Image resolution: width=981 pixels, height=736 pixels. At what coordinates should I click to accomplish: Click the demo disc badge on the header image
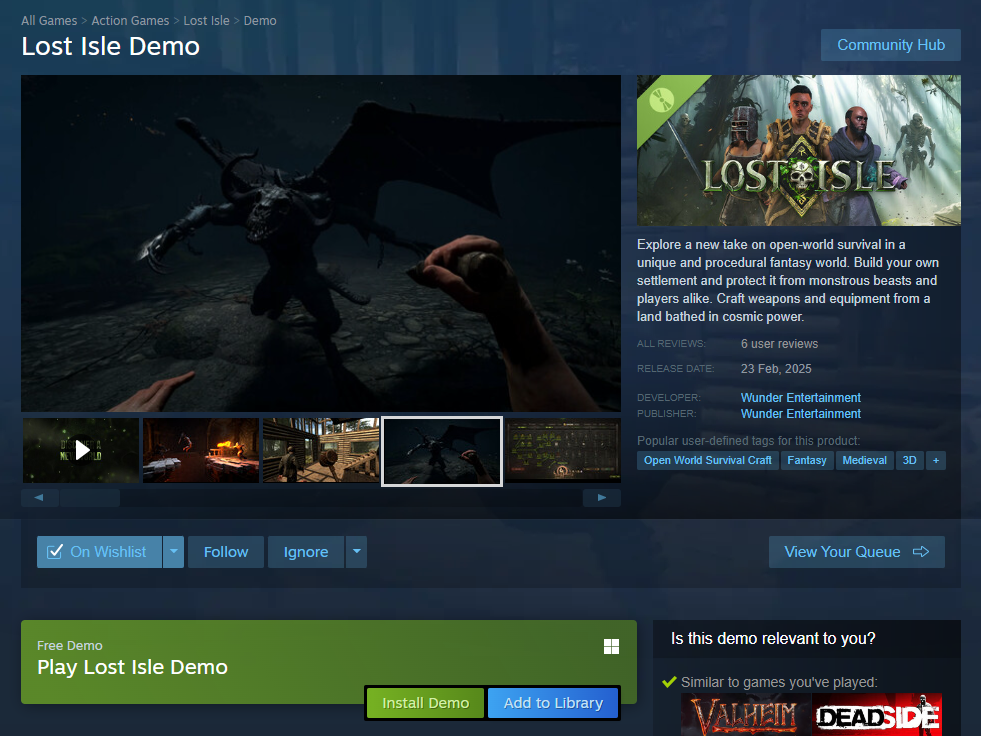[x=661, y=100]
